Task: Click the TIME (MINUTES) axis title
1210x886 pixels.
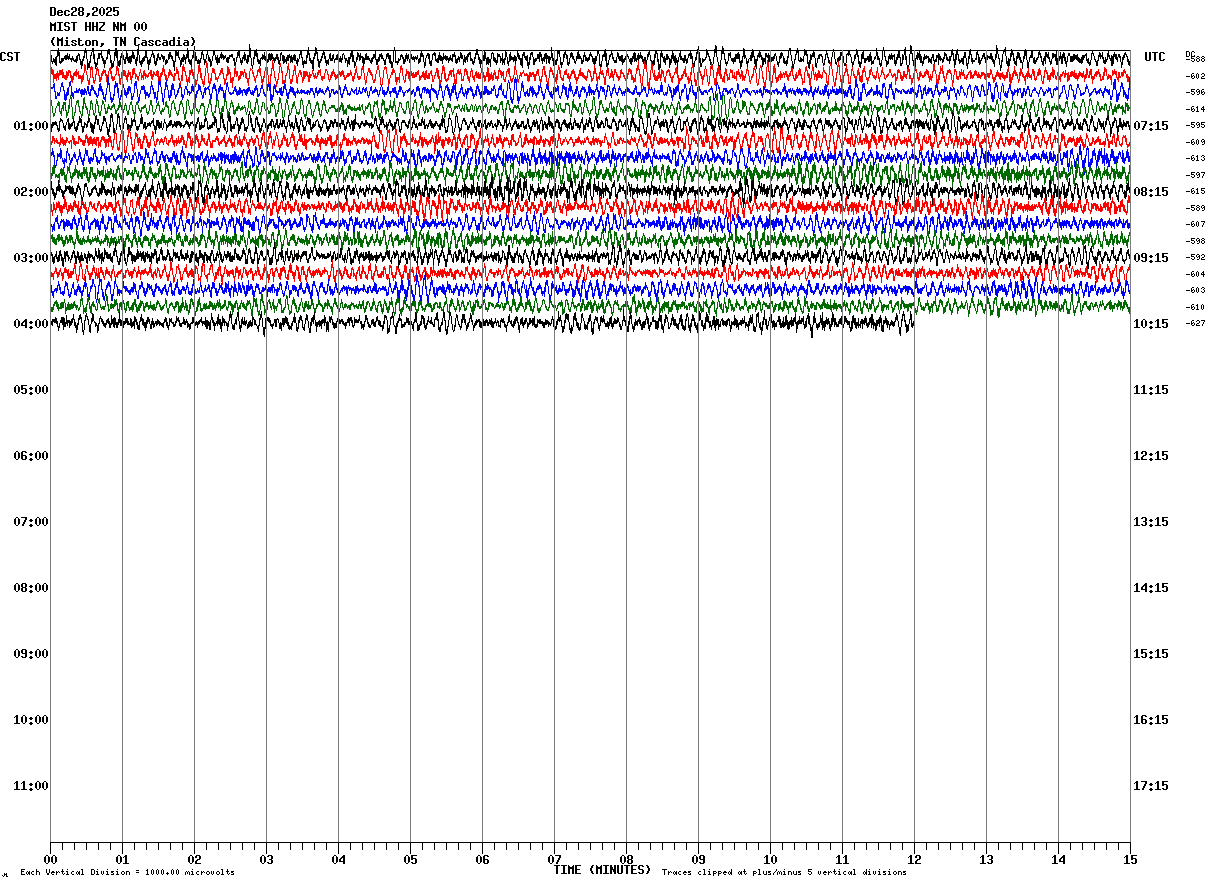Action: [x=602, y=870]
